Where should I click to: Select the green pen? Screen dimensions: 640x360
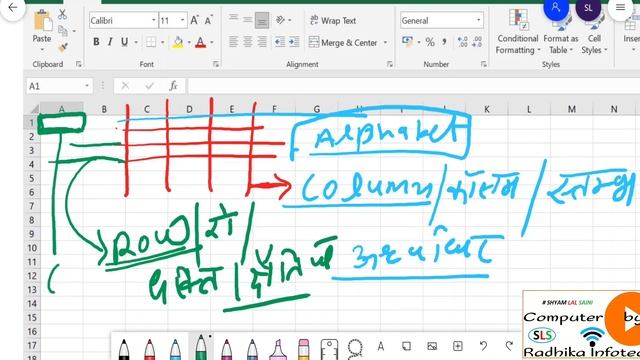[x=201, y=348]
